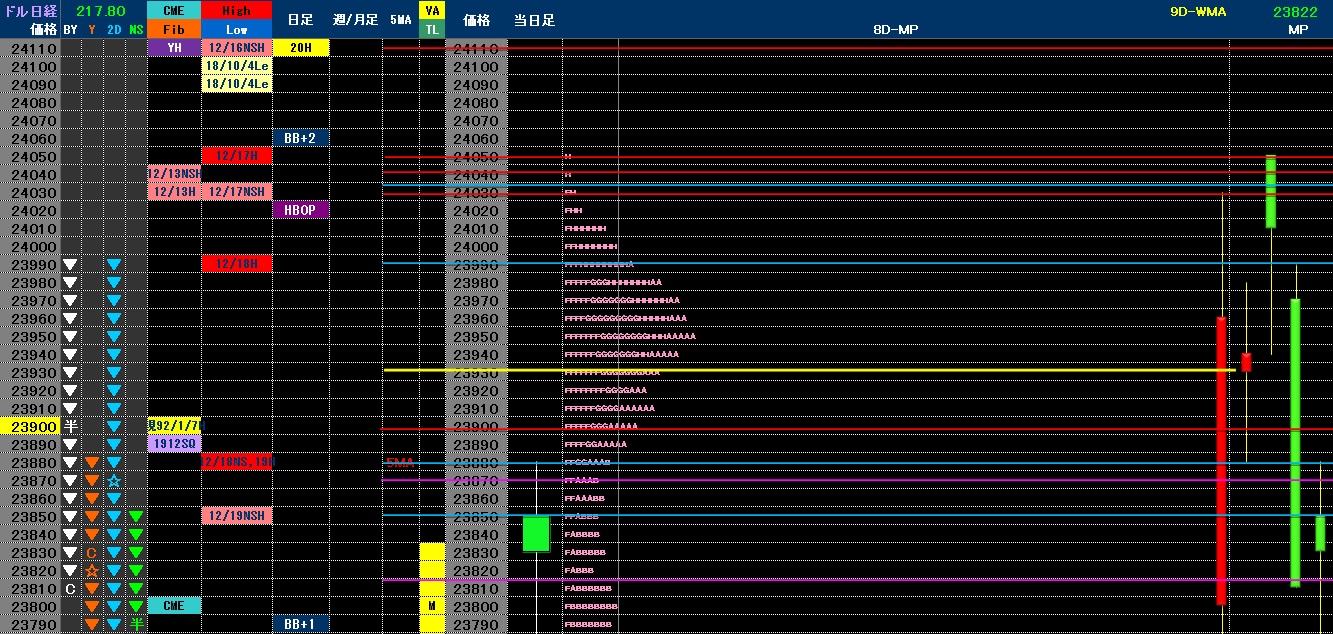Click the green 217.80 value
The width and height of the screenshot is (1333, 634).
(102, 11)
